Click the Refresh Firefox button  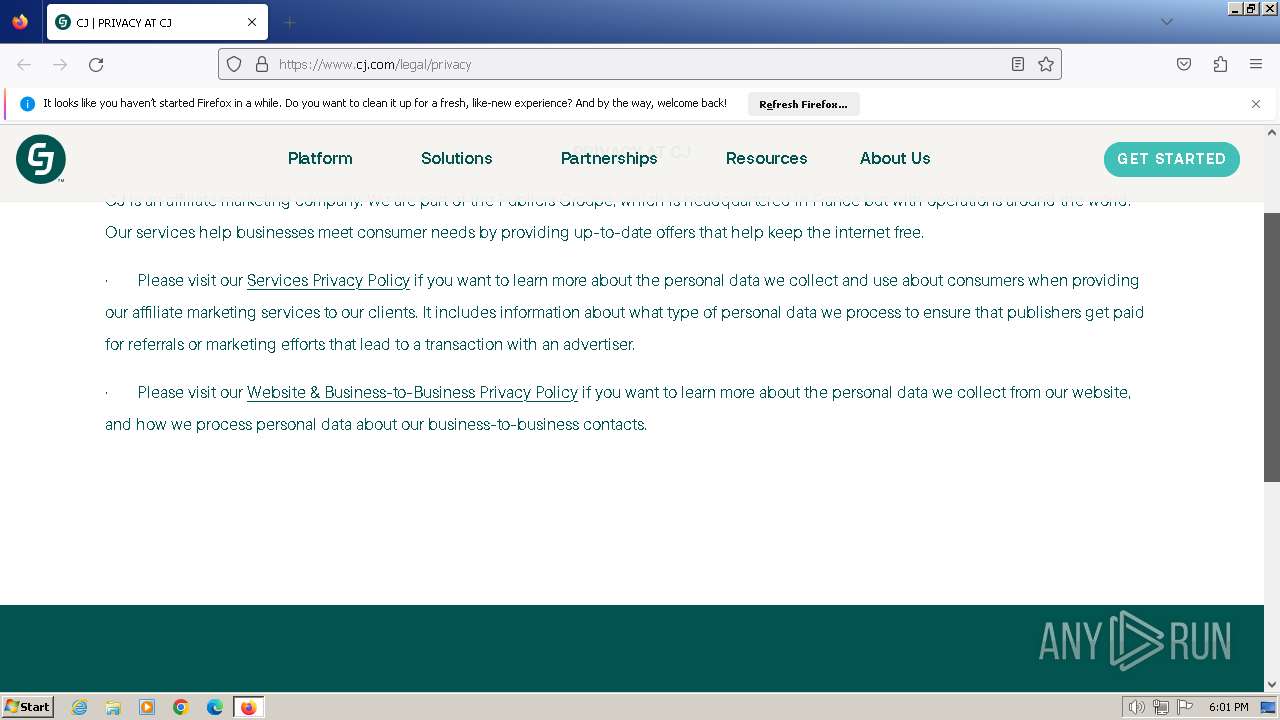point(803,104)
